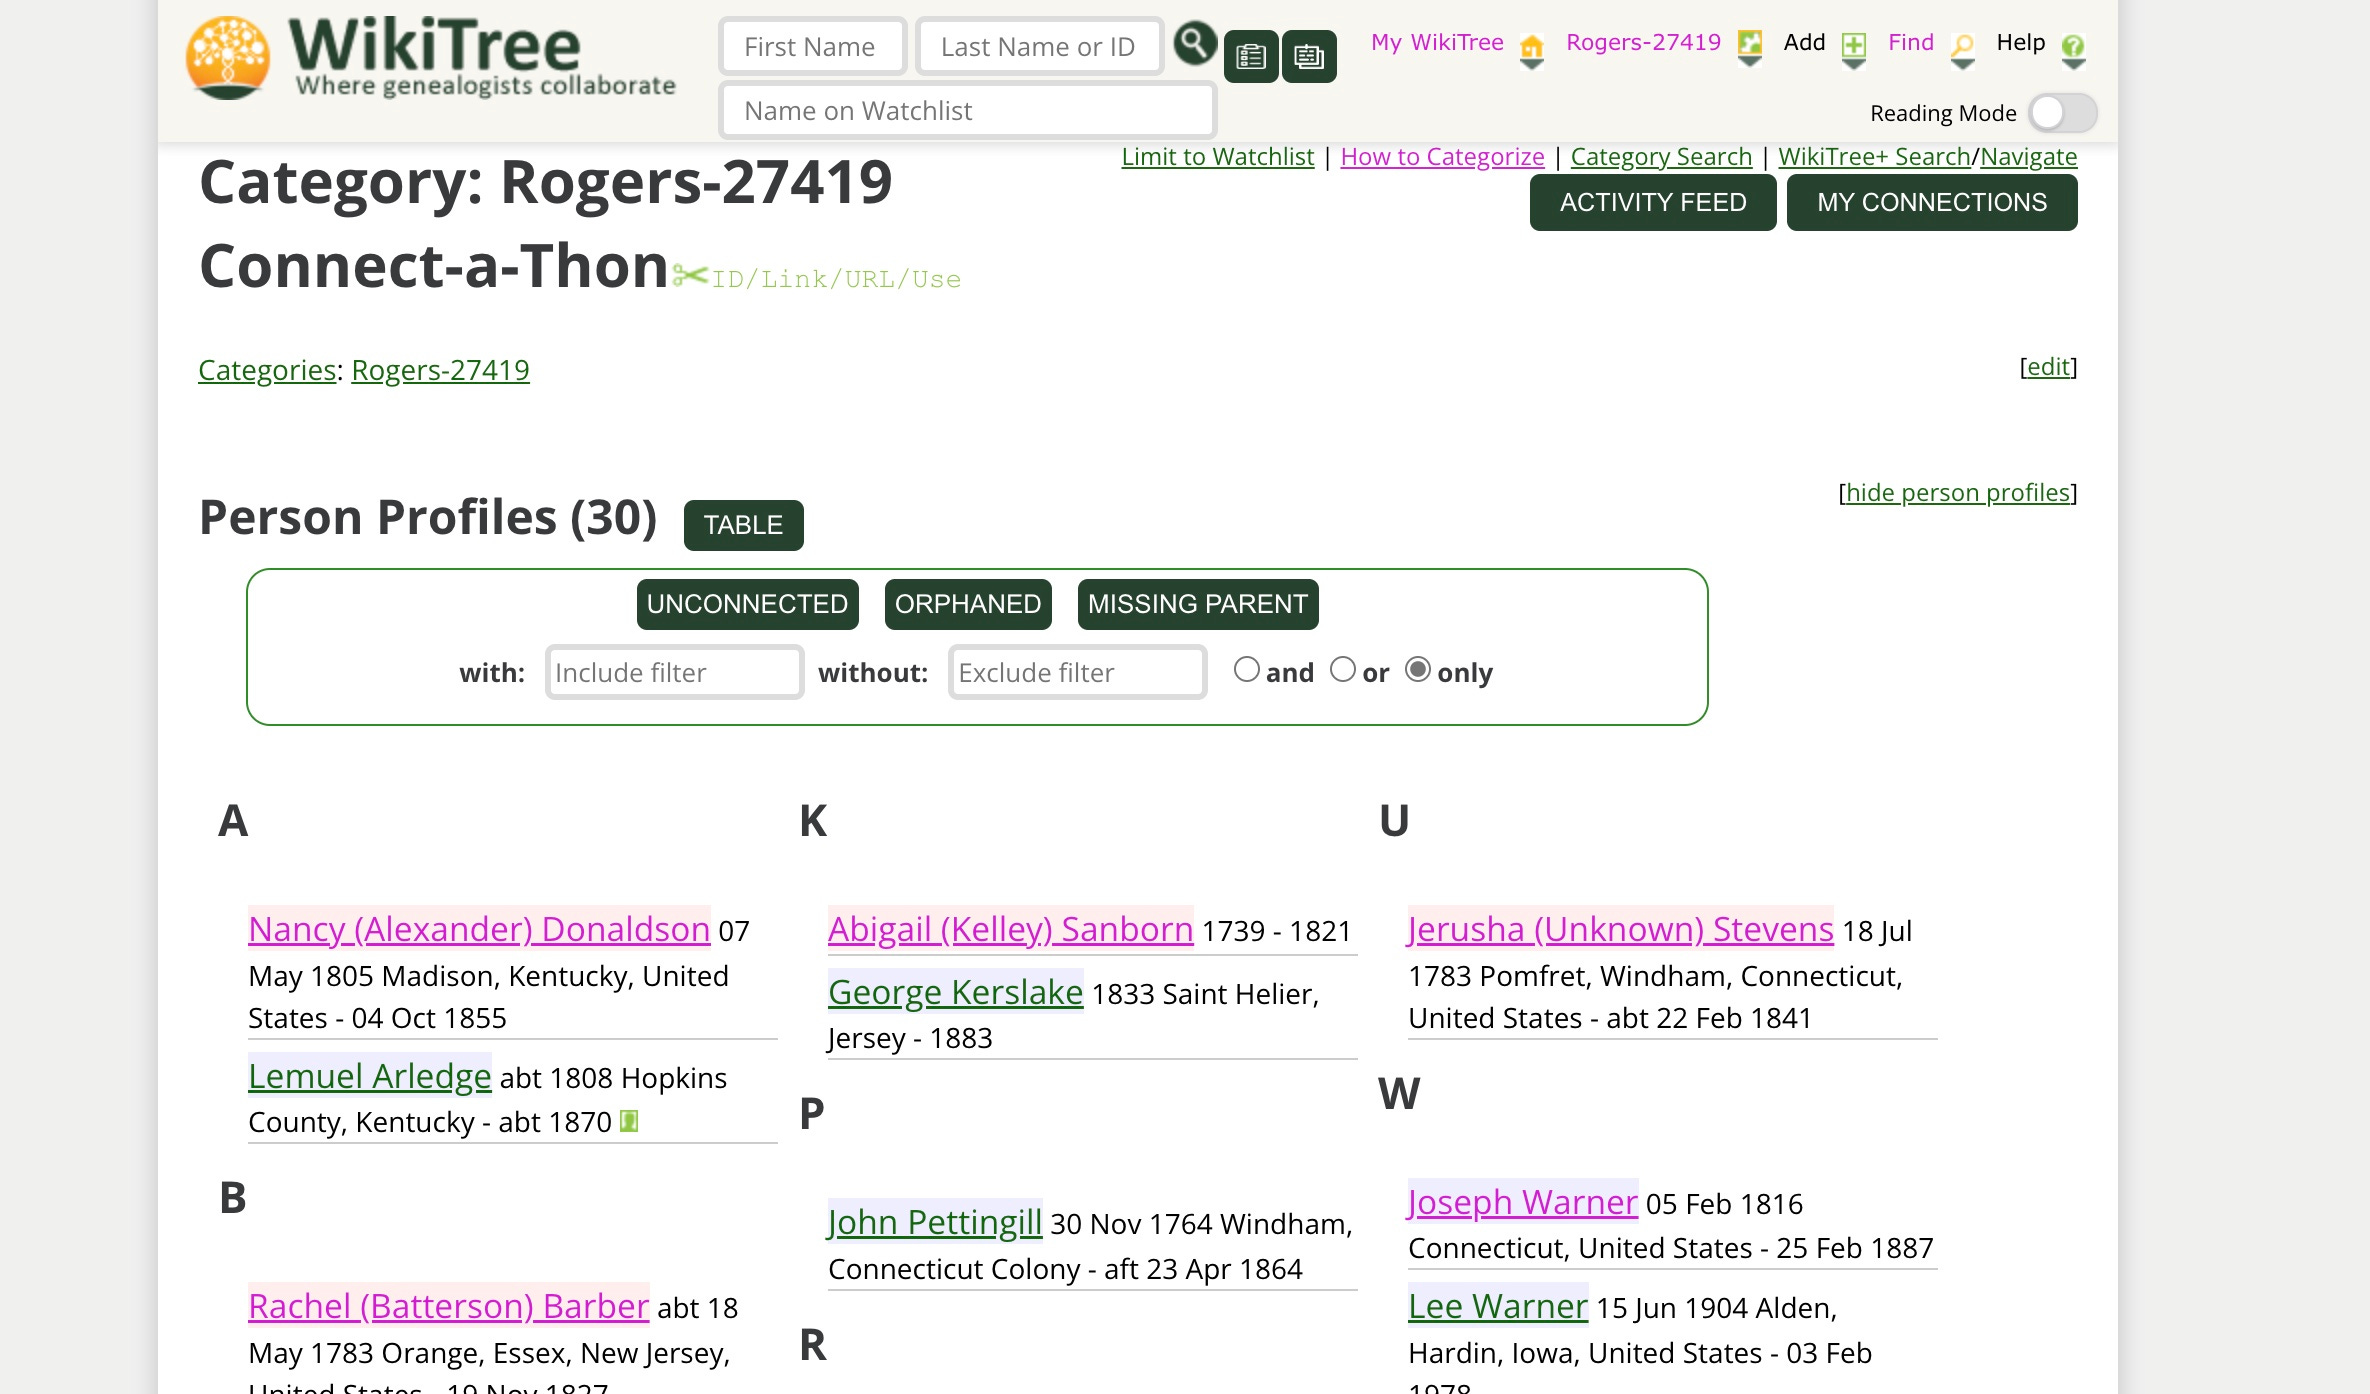Open the Rogers-27419 header menu
This screenshot has height=1394, width=2370.
tap(1643, 42)
